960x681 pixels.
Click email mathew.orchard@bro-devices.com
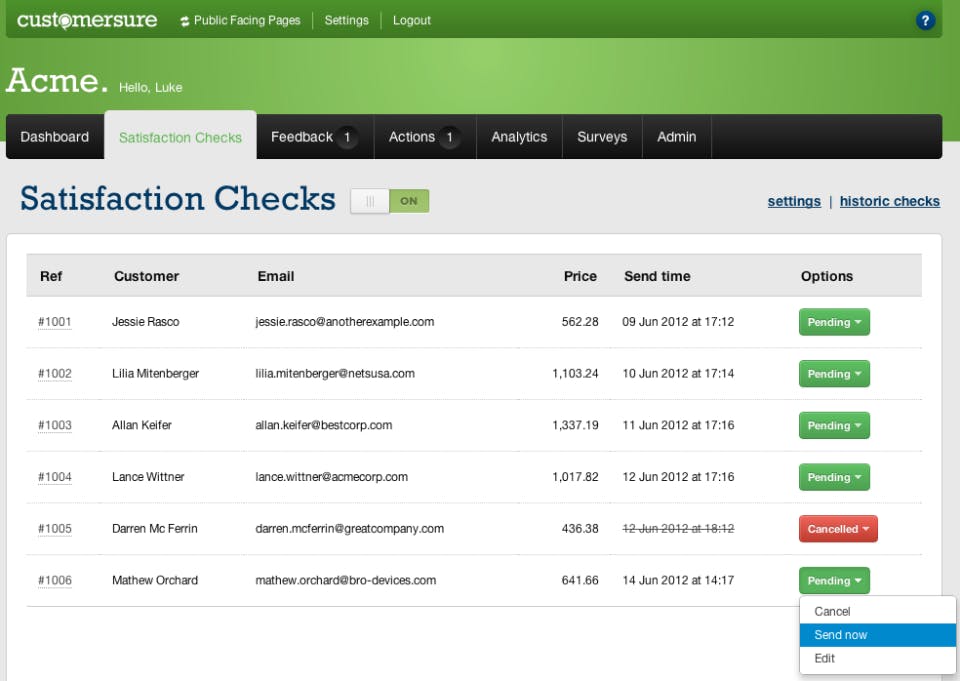click(346, 580)
